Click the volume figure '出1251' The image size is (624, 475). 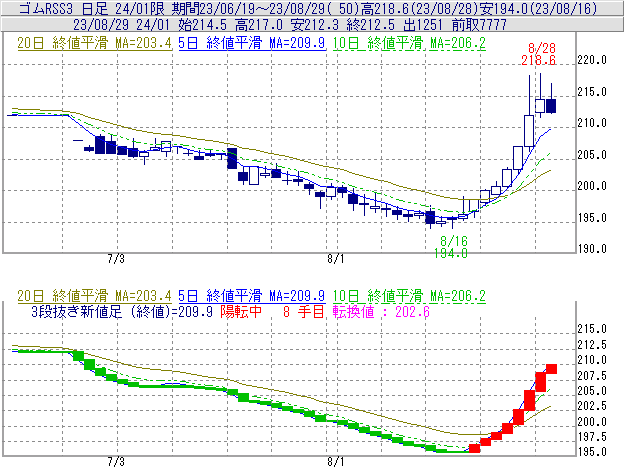point(423,25)
